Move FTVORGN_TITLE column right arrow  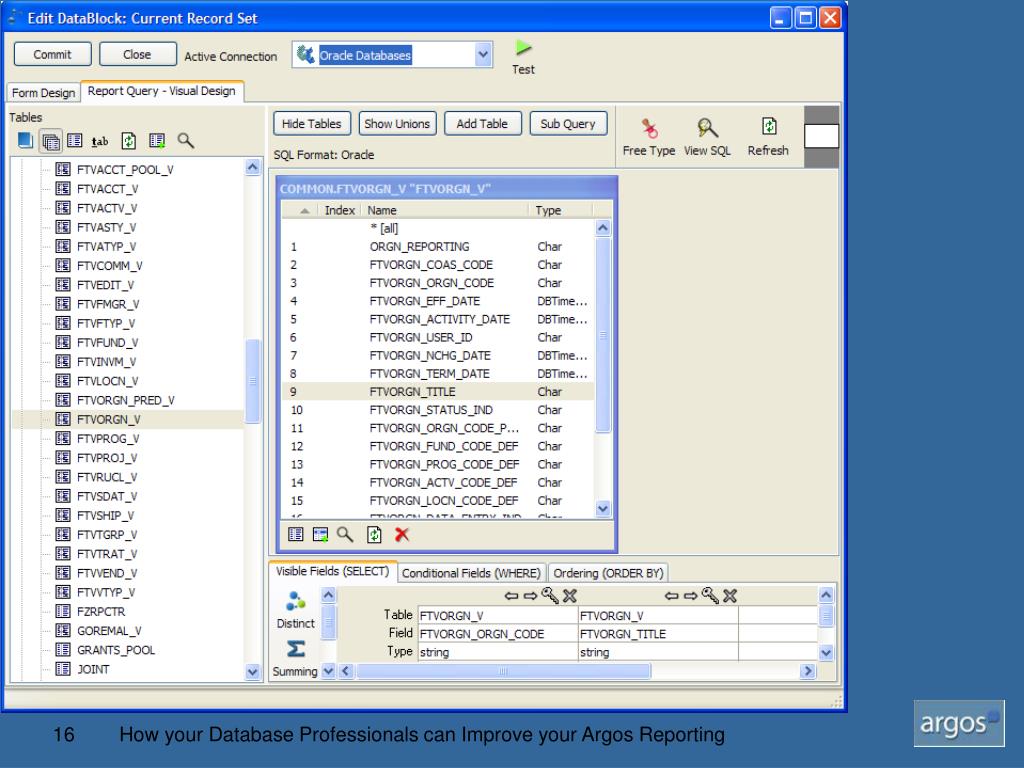point(690,596)
